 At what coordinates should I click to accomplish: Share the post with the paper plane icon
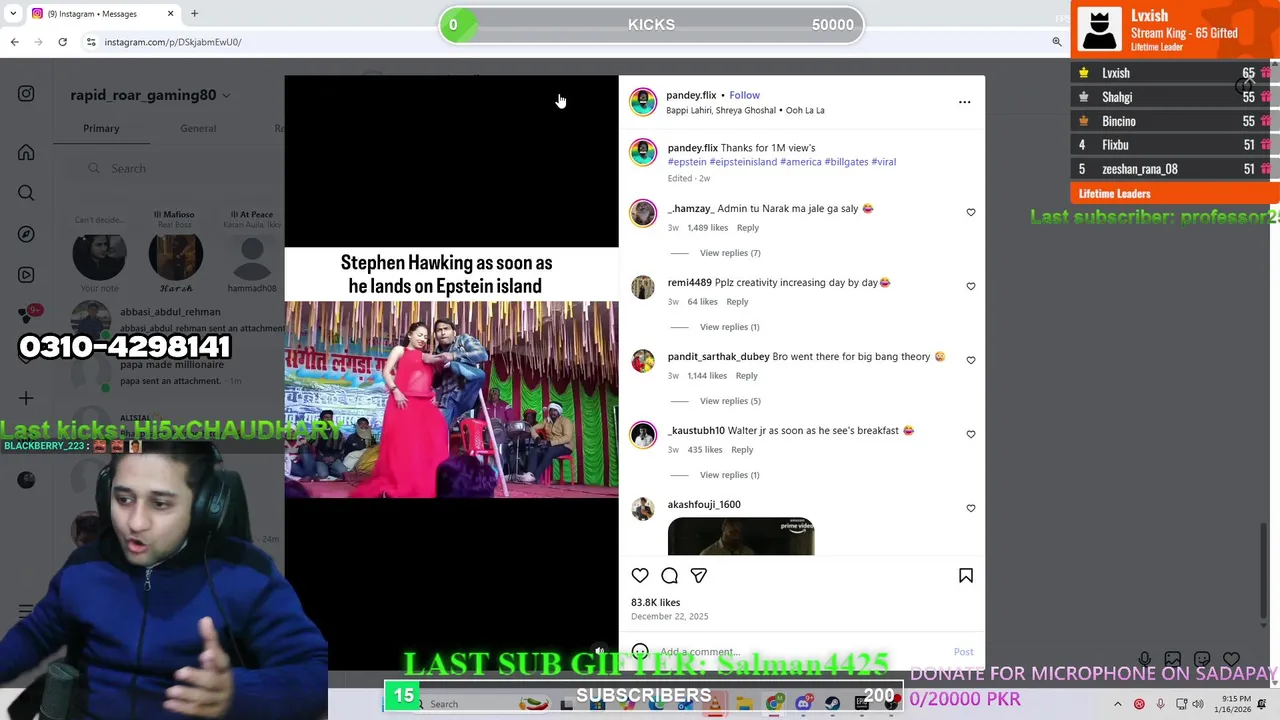698,575
